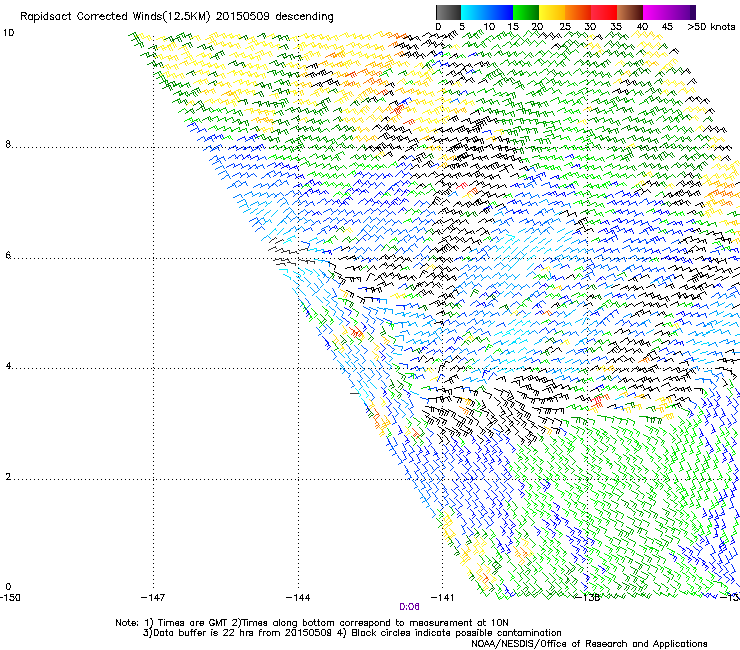Click the word 'descending' in the title
Screen dimensions: 740x650
(304, 17)
